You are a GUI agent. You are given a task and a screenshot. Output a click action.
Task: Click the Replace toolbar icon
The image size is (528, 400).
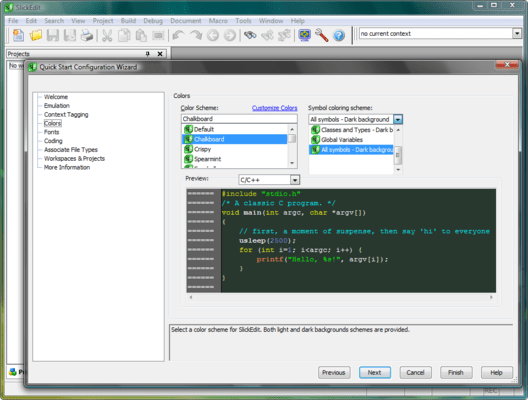pos(285,35)
